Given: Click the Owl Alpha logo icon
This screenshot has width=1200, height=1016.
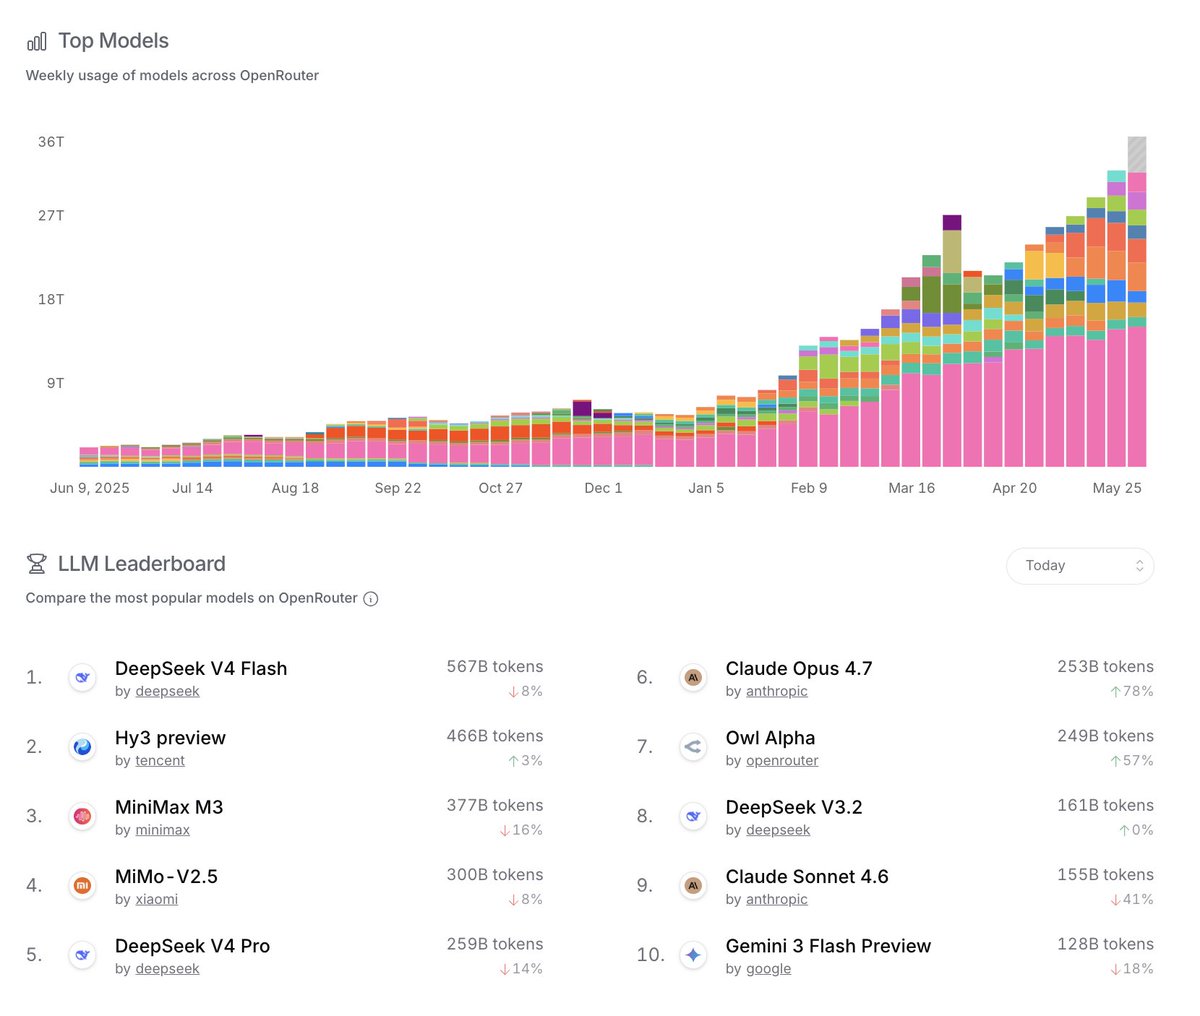Looking at the screenshot, I should coord(693,747).
